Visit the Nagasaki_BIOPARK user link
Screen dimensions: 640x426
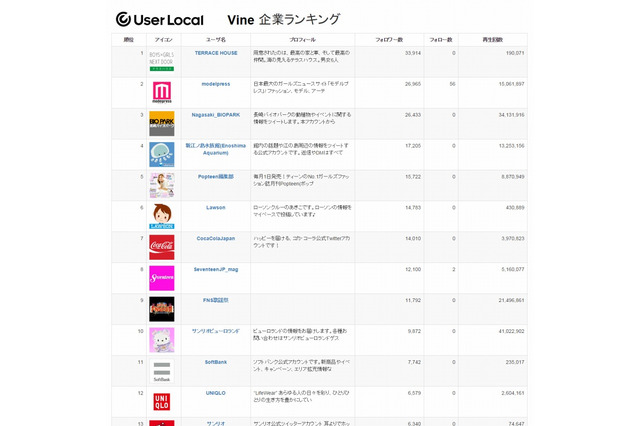(216, 115)
